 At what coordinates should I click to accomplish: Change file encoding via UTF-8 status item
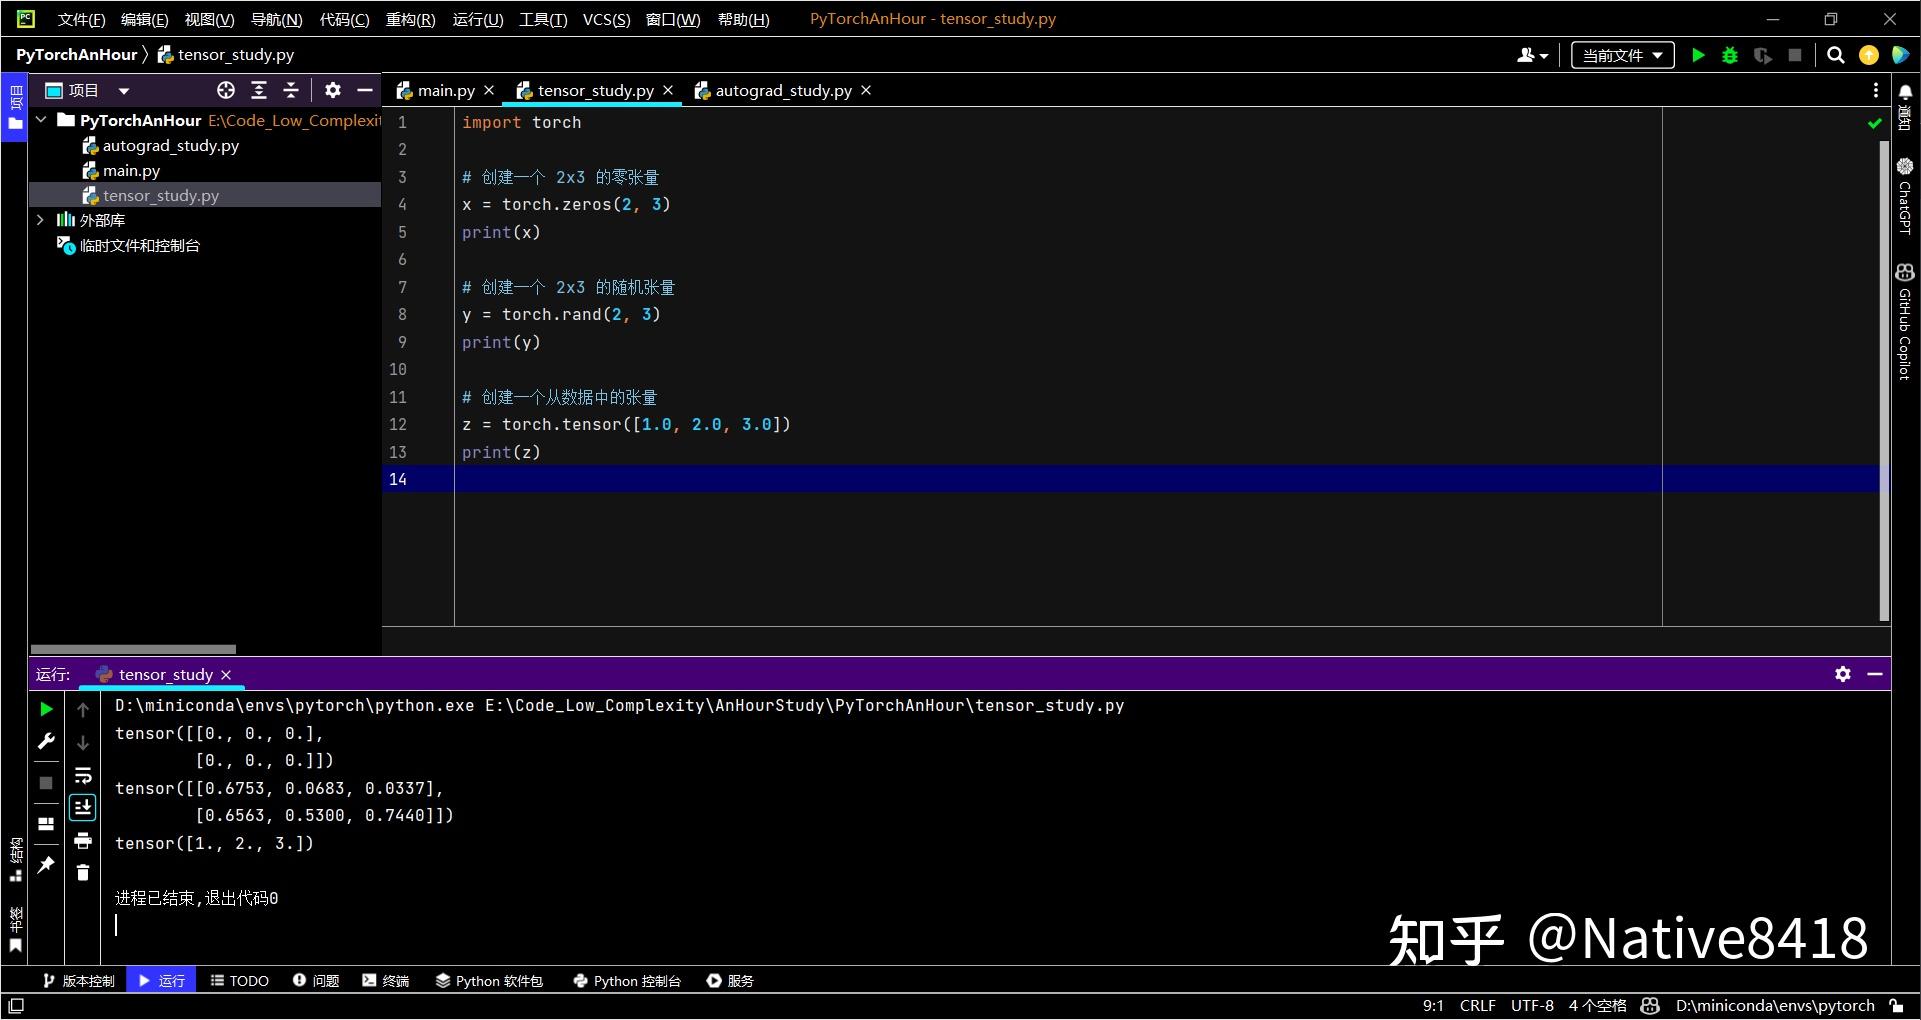tap(1532, 1006)
